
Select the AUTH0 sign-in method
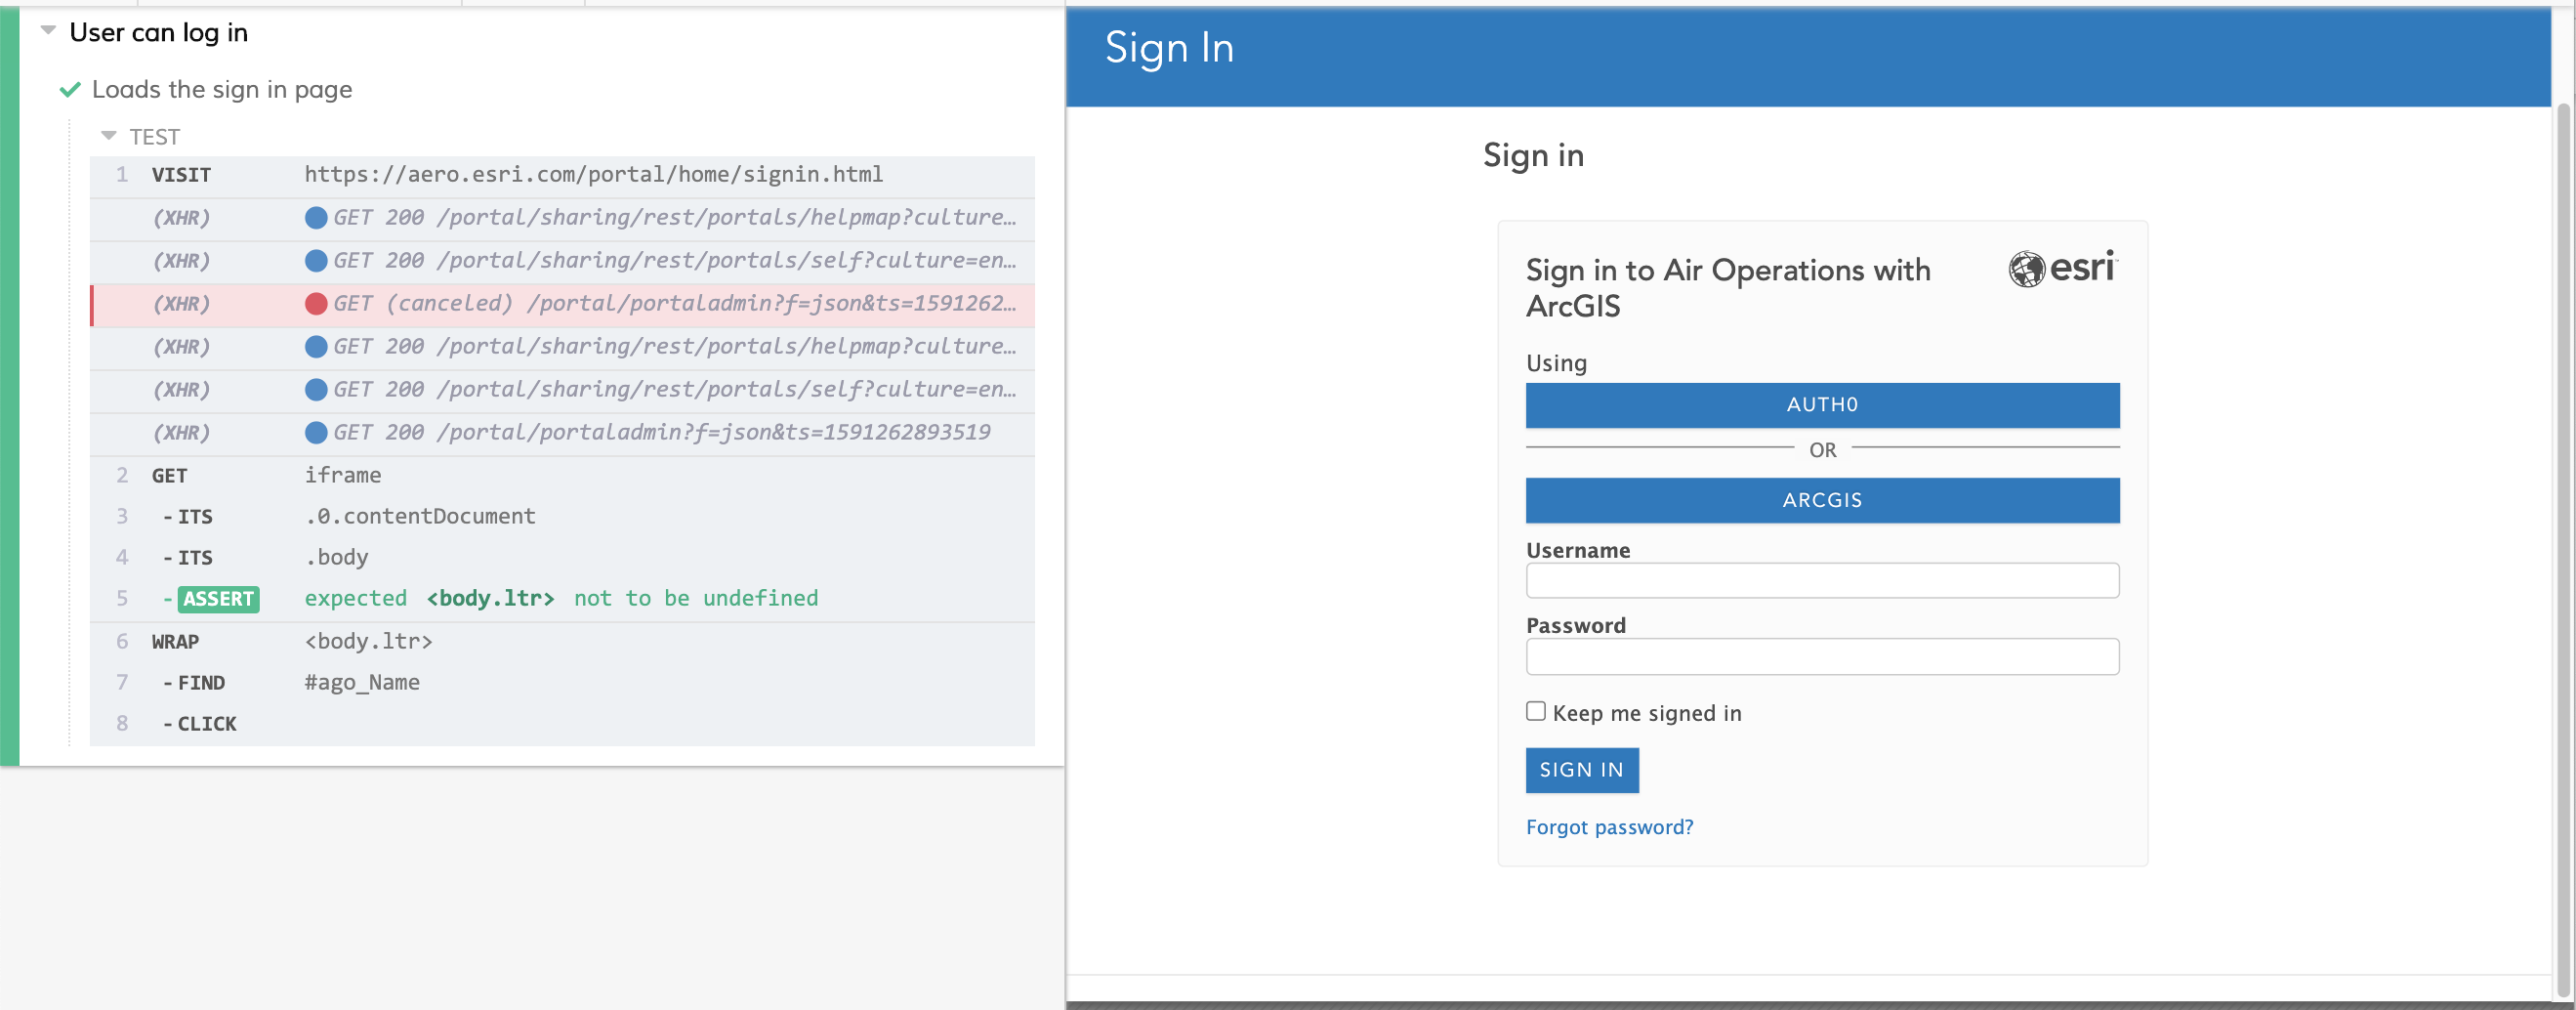pyautogui.click(x=1822, y=405)
